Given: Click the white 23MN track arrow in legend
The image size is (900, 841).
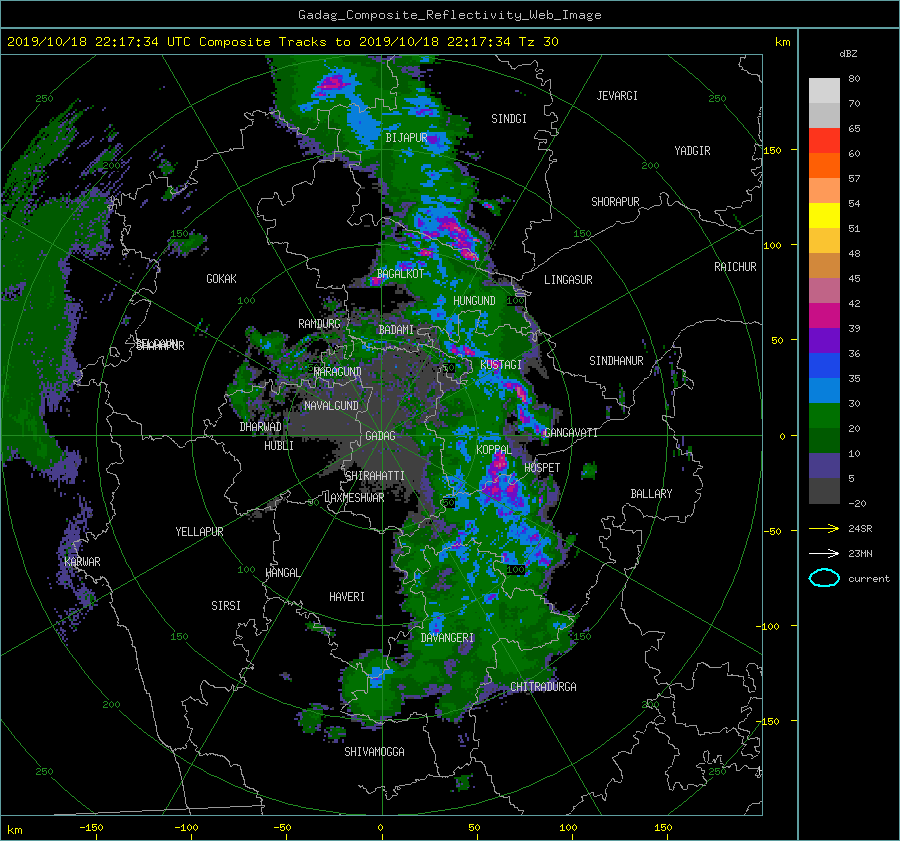Looking at the screenshot, I should click(x=824, y=553).
